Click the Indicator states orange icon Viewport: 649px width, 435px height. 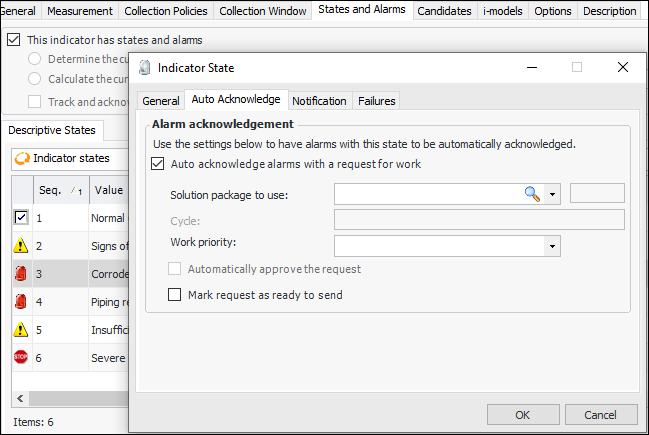[22, 158]
